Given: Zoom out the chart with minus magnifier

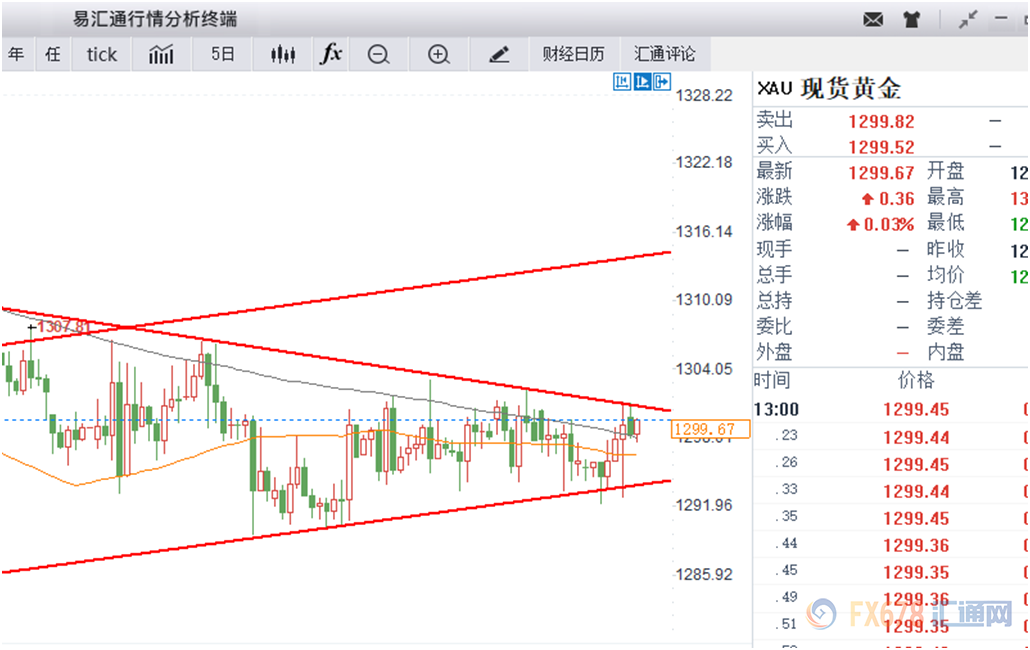Looking at the screenshot, I should pyautogui.click(x=378, y=55).
